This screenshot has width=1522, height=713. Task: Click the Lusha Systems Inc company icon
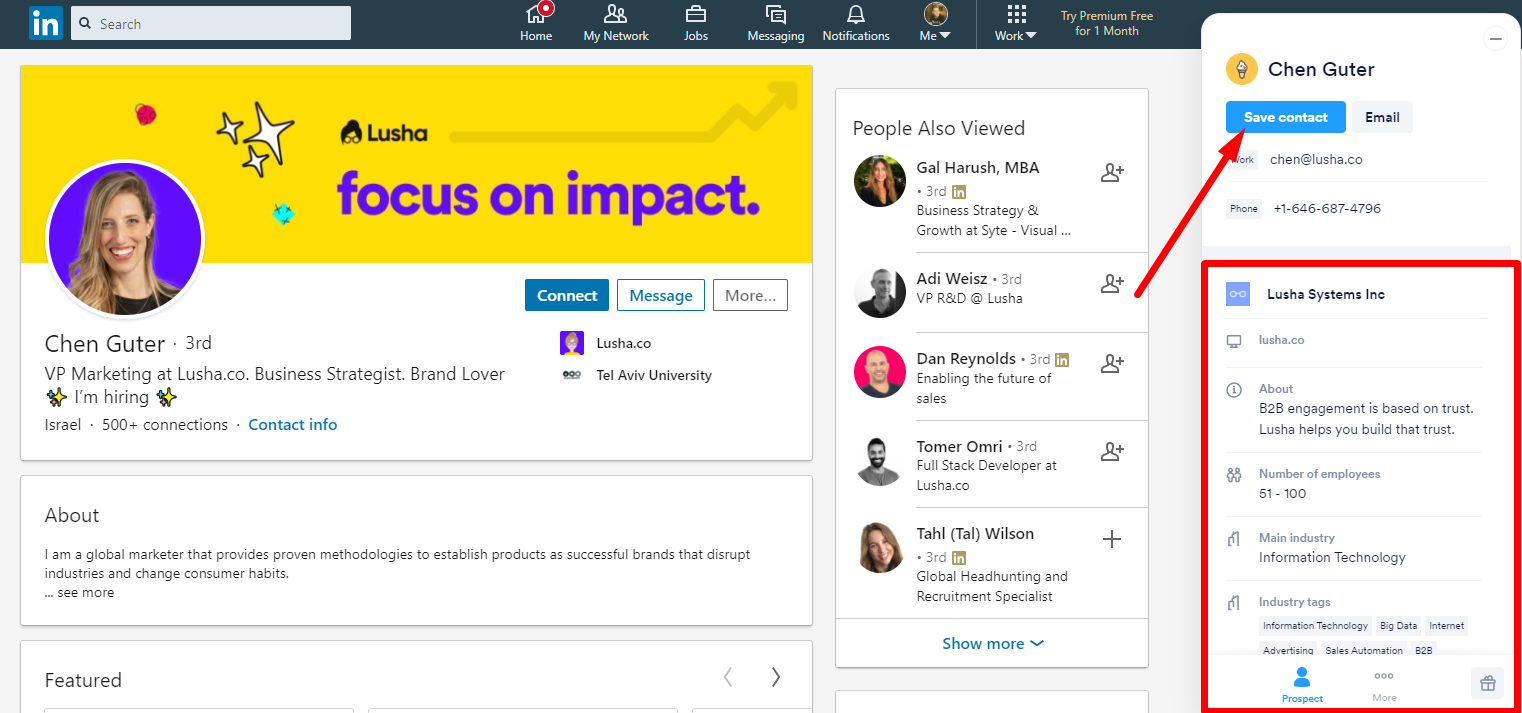1237,293
